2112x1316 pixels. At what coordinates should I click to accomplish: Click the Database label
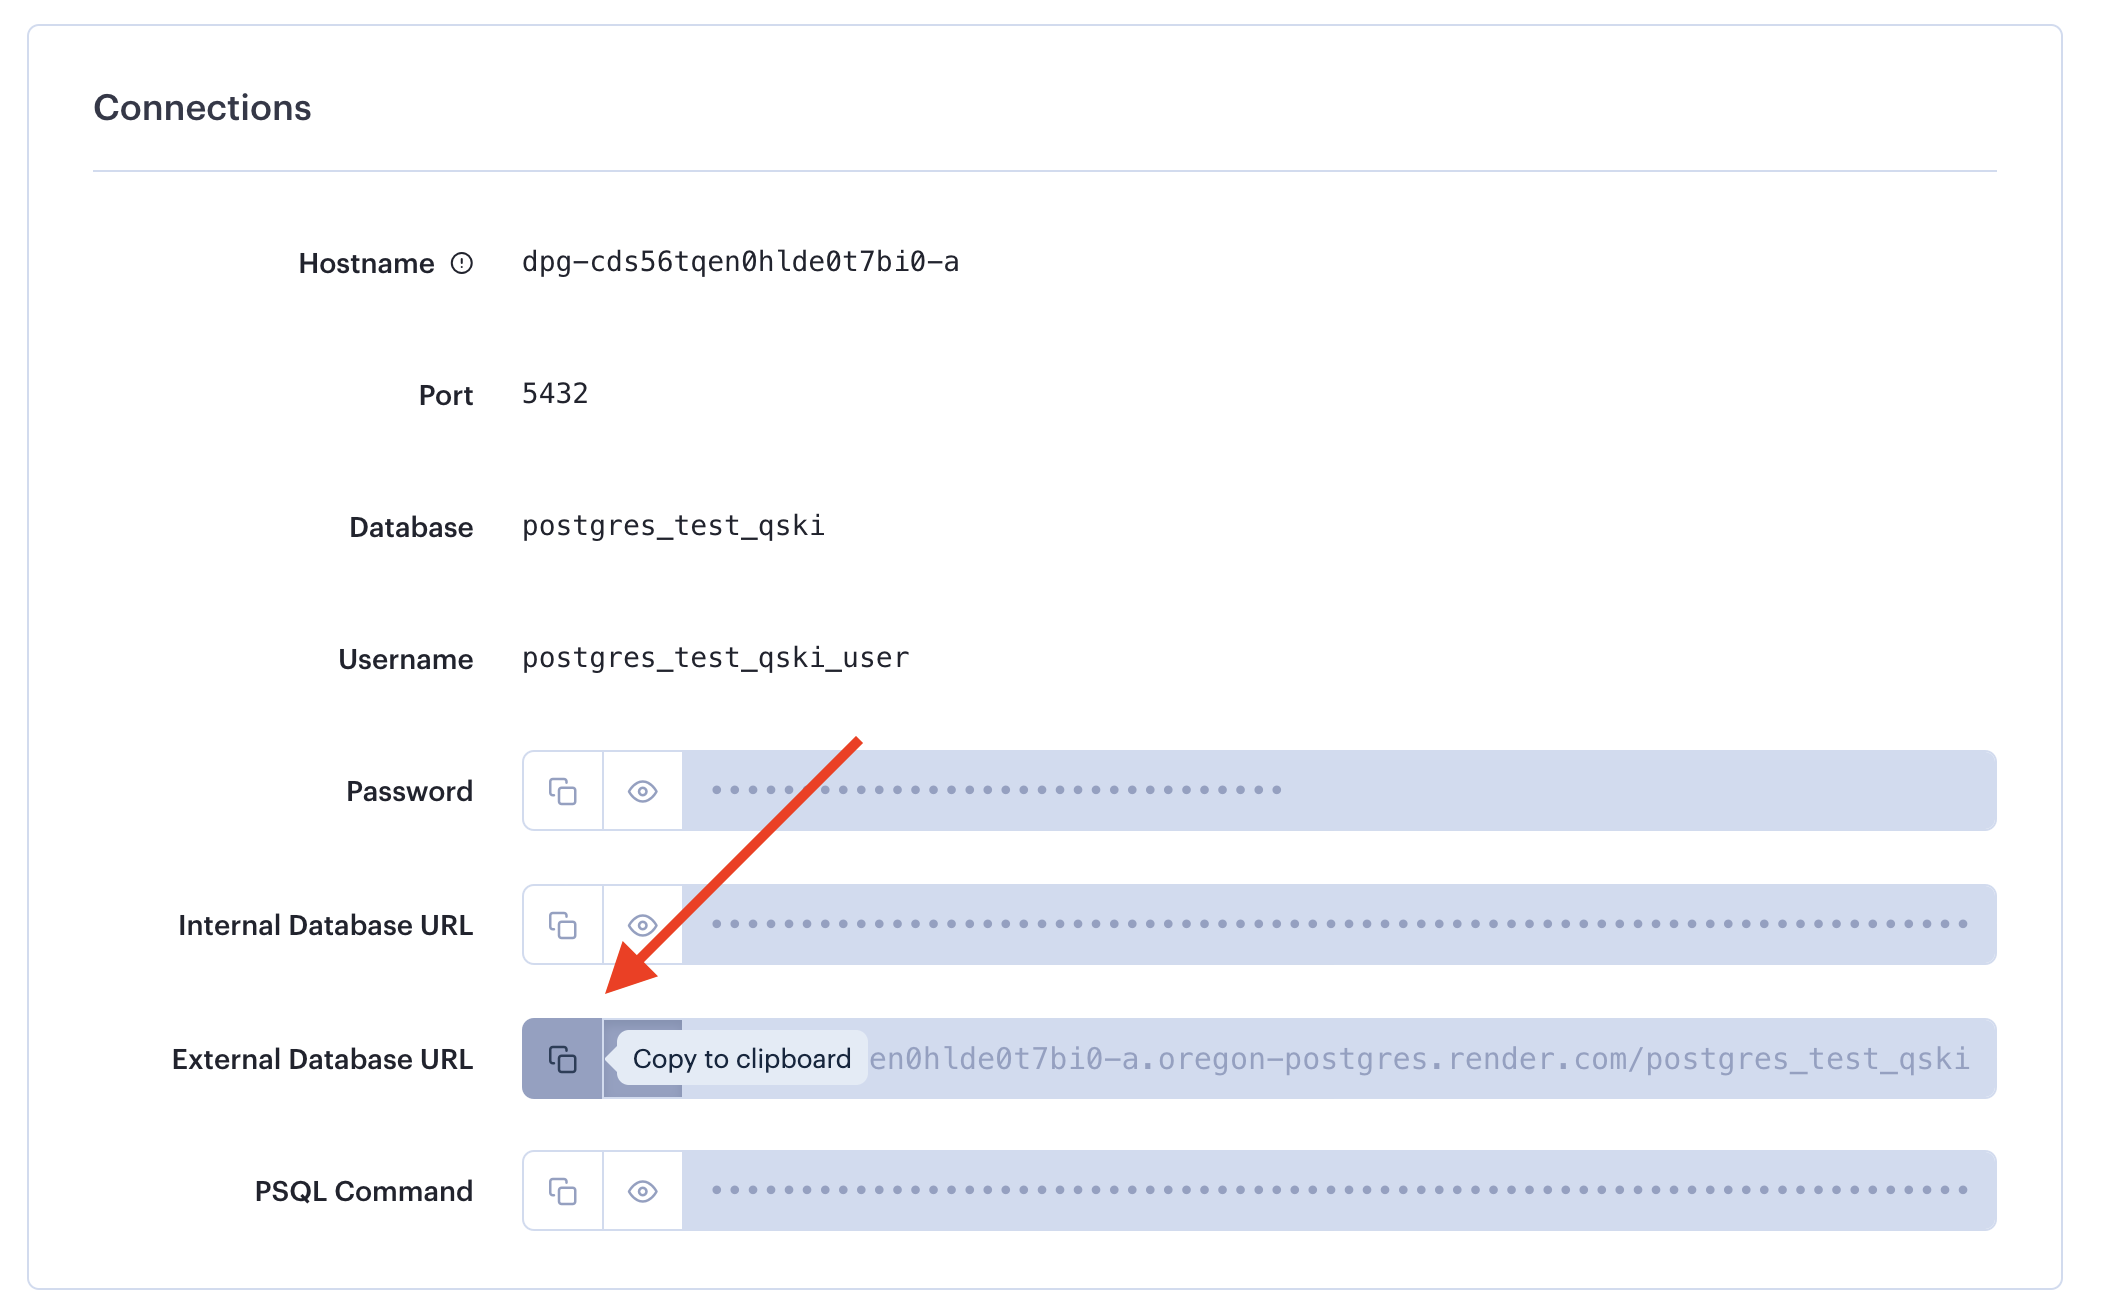[411, 527]
